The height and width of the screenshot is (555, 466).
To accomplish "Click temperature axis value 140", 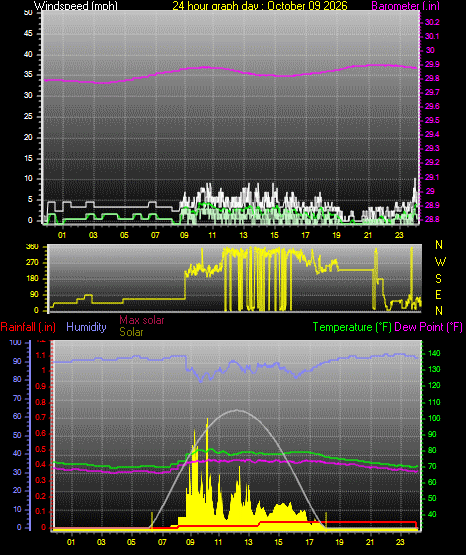I will coord(434,353).
